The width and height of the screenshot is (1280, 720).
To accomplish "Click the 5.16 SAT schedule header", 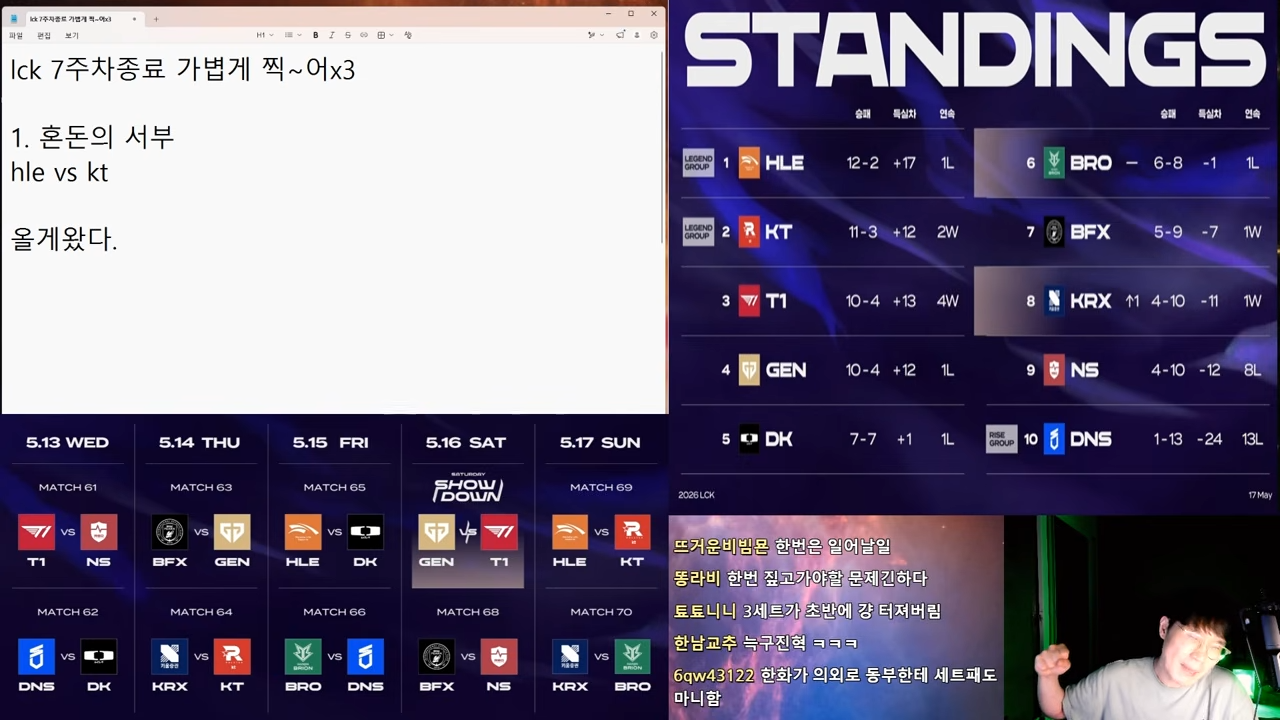I will point(467,442).
